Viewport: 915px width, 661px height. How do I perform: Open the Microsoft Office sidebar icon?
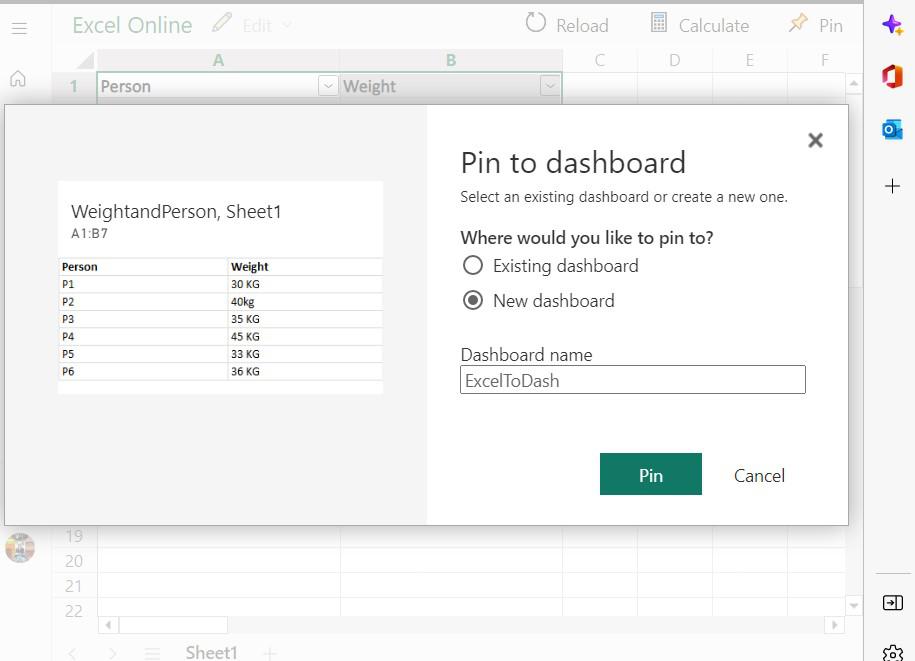click(x=892, y=76)
